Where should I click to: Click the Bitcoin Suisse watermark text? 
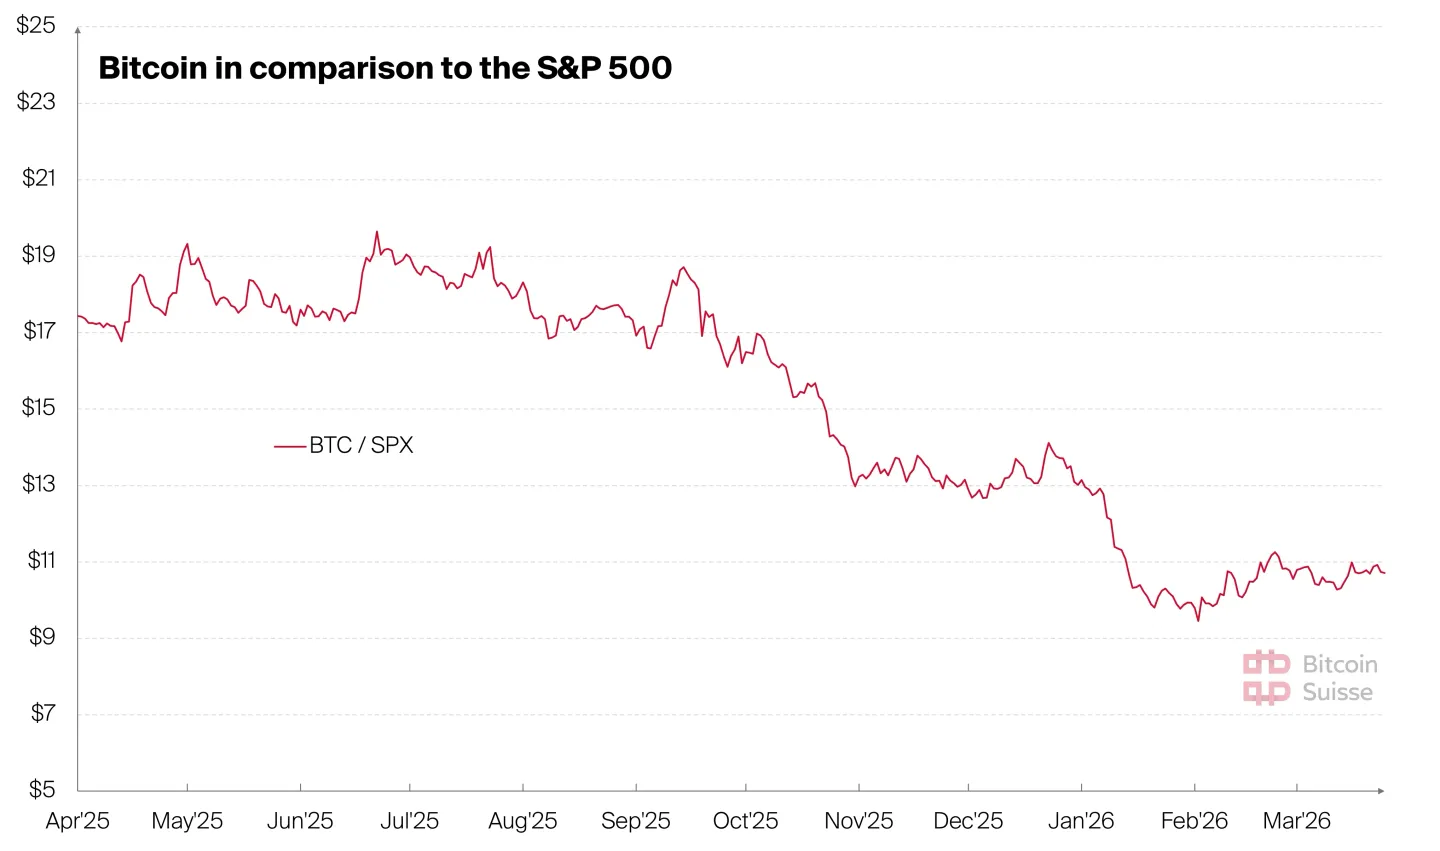tap(1339, 678)
